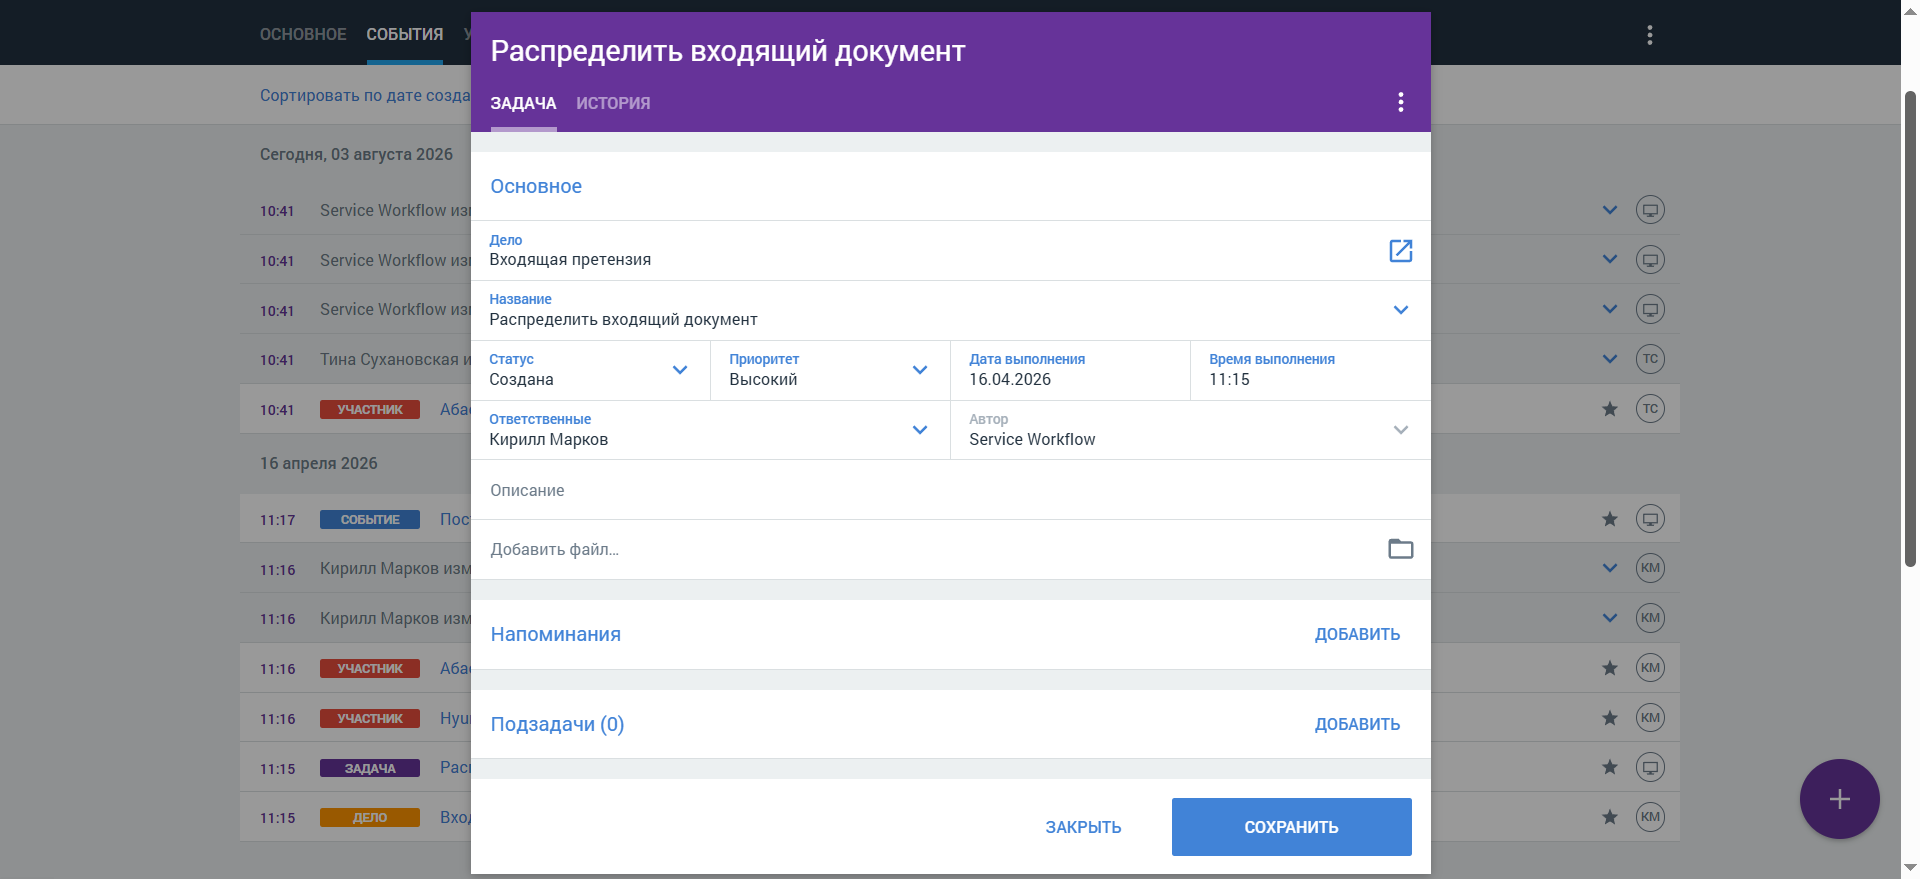Click KM avatar on second 11:16 row

1650,618
